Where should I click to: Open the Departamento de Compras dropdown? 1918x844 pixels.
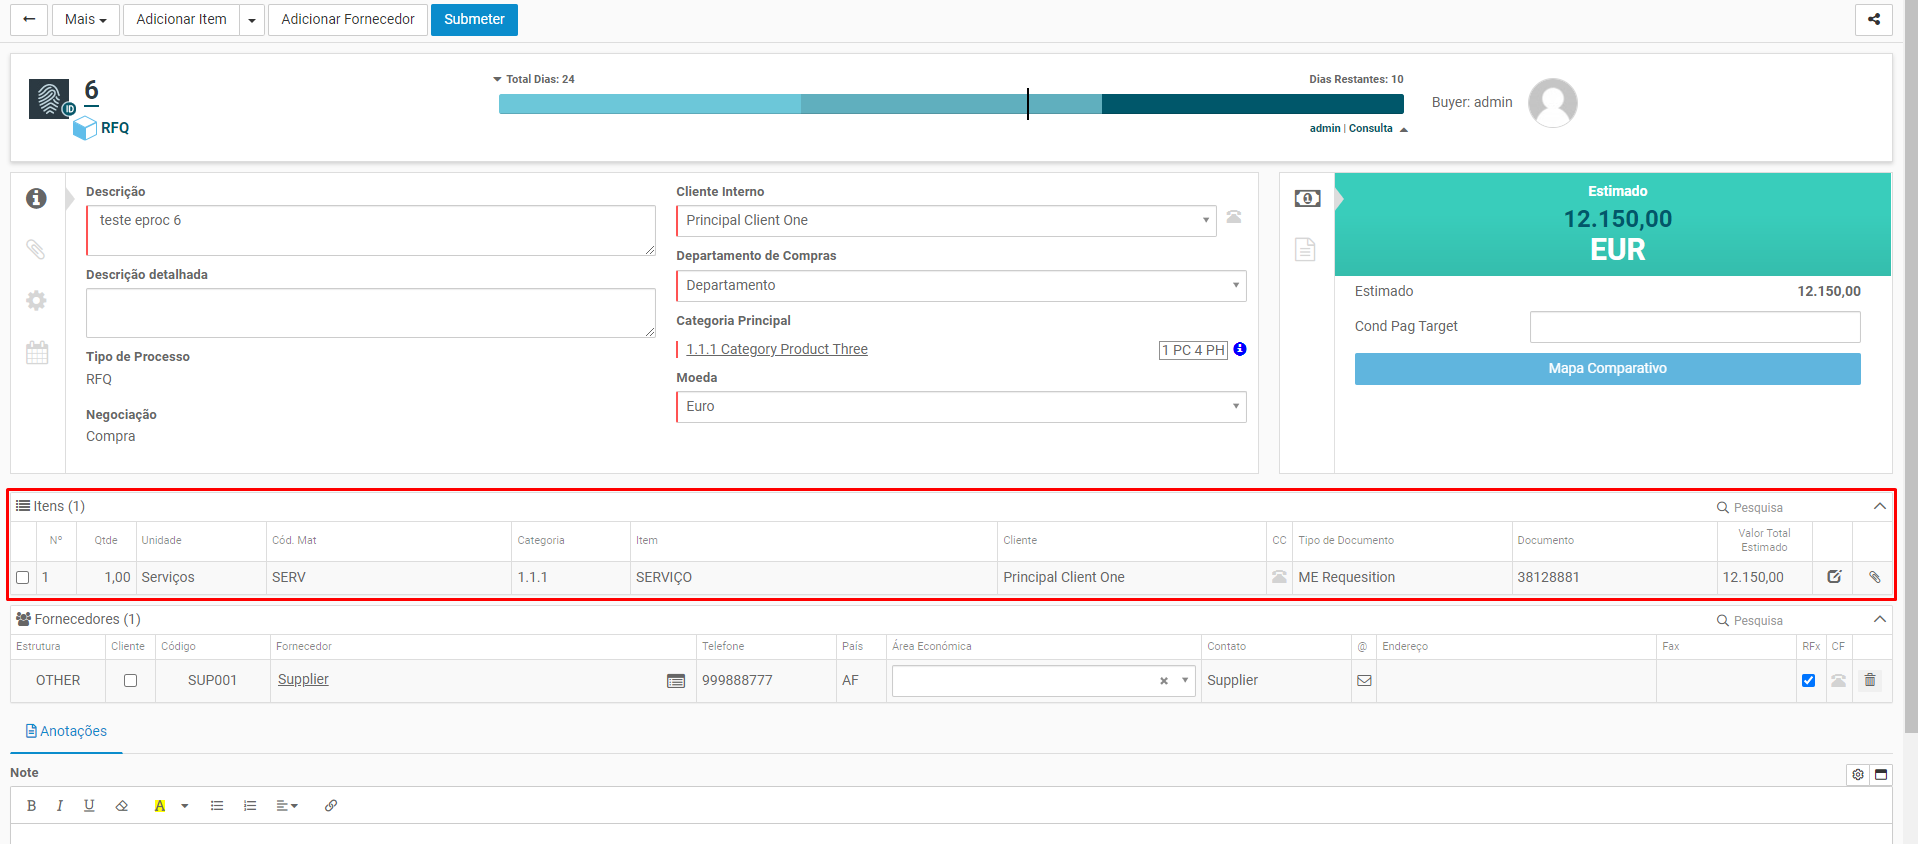click(x=961, y=286)
